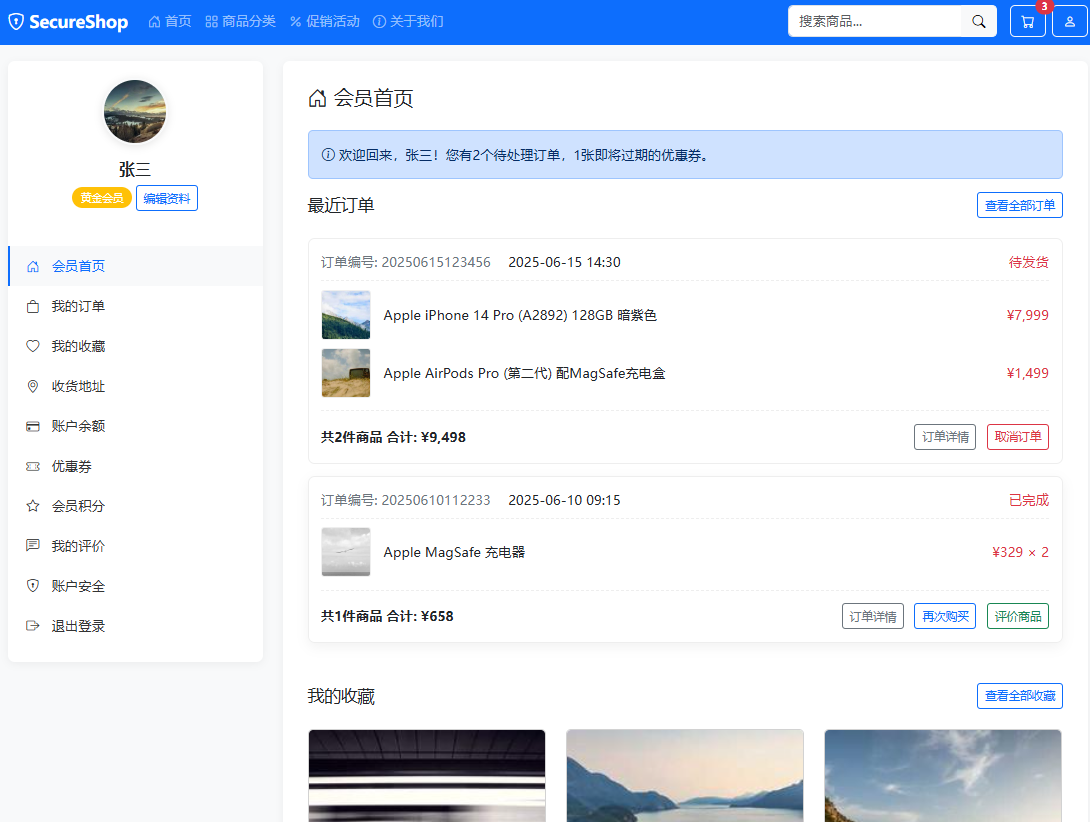Click the user avatar photo of 张三
The height and width of the screenshot is (822, 1090).
coord(135,111)
